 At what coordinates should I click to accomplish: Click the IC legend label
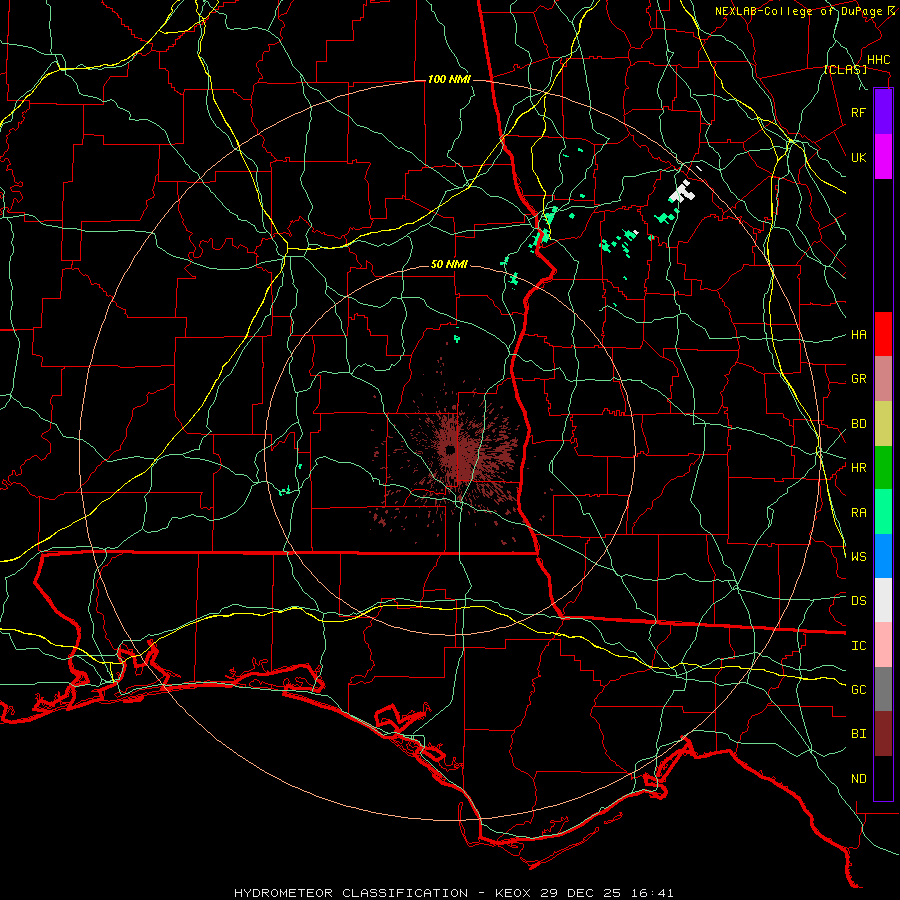pyautogui.click(x=858, y=646)
